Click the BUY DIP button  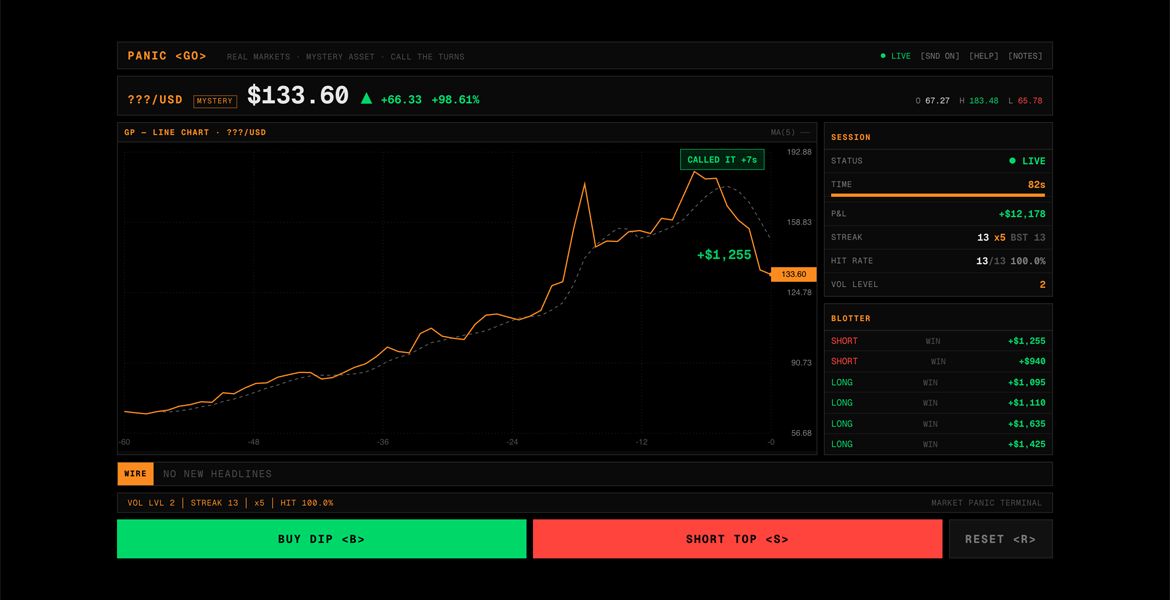pyautogui.click(x=322, y=539)
